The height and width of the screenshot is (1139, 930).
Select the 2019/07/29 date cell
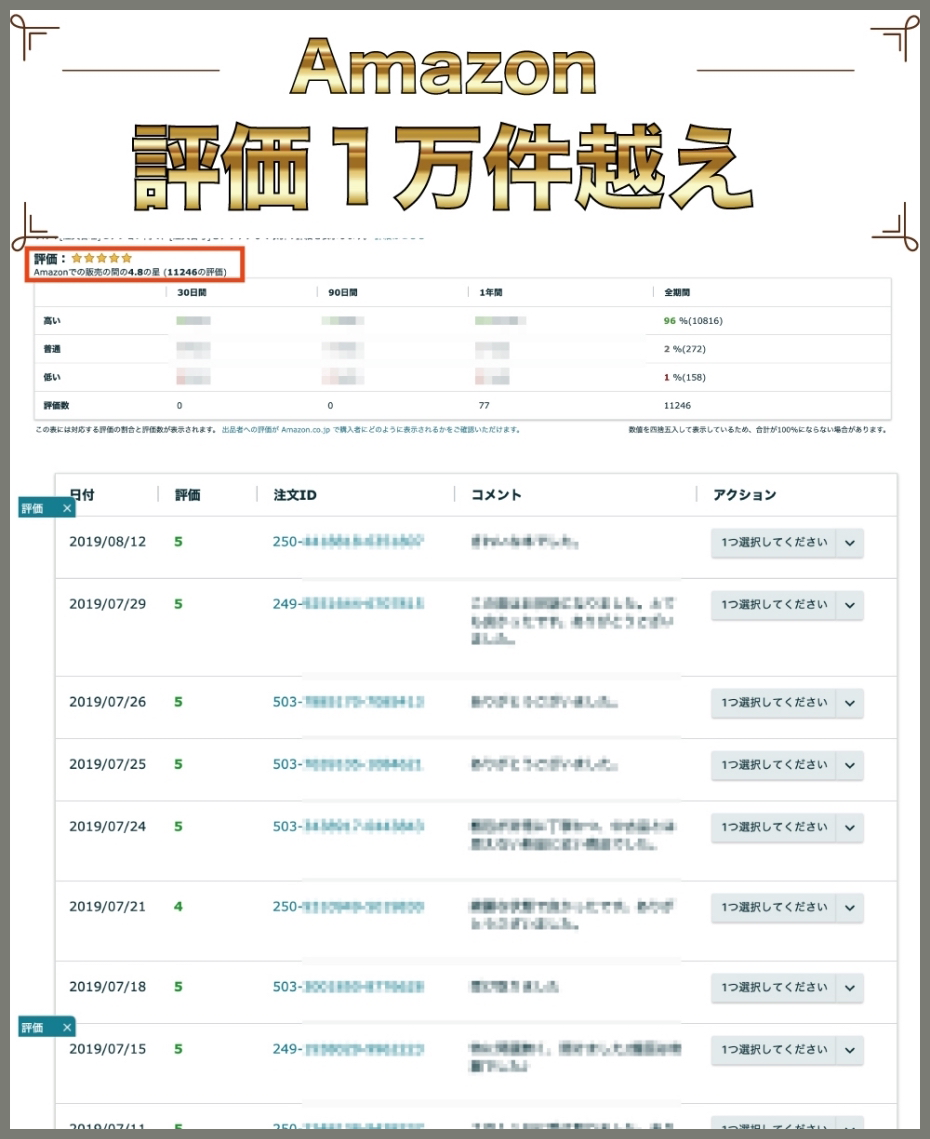click(108, 604)
